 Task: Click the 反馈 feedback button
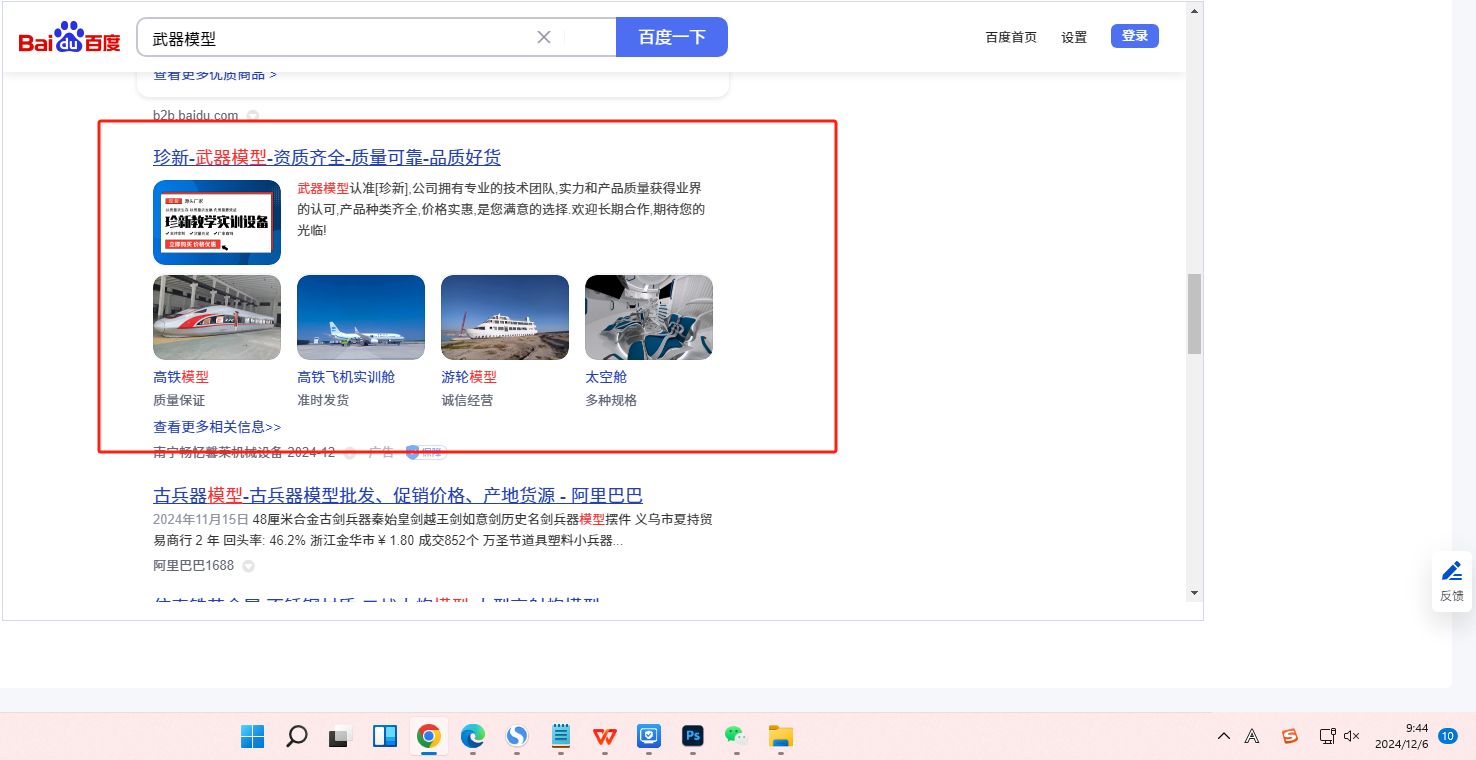pyautogui.click(x=1452, y=581)
